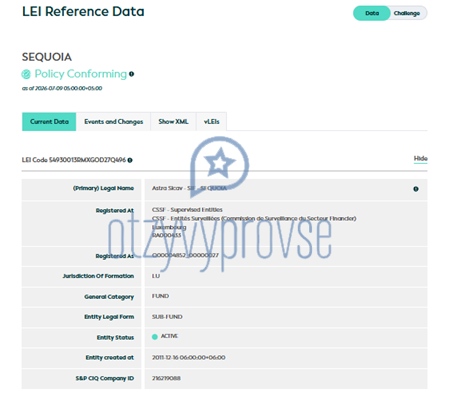
Task: Switch toggle to Data view
Action: point(372,13)
